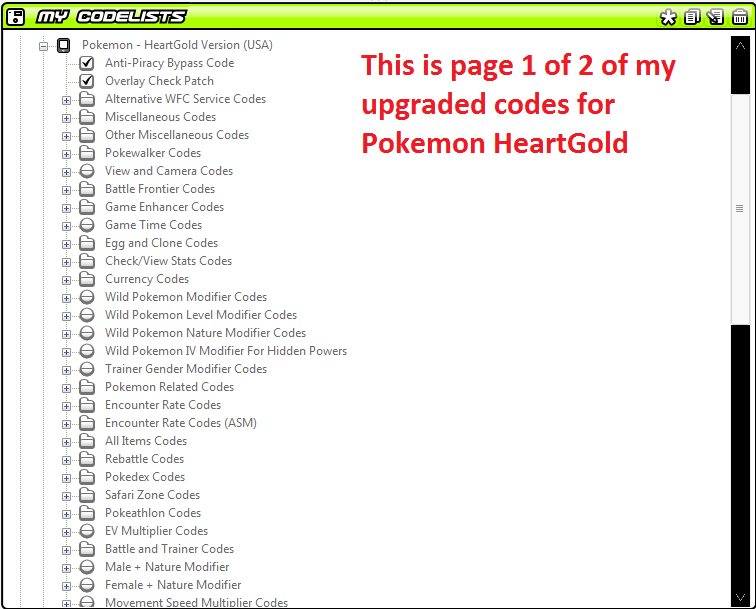The image size is (756, 609).
Task: Select the View and Camera Codes label
Action: coord(169,171)
